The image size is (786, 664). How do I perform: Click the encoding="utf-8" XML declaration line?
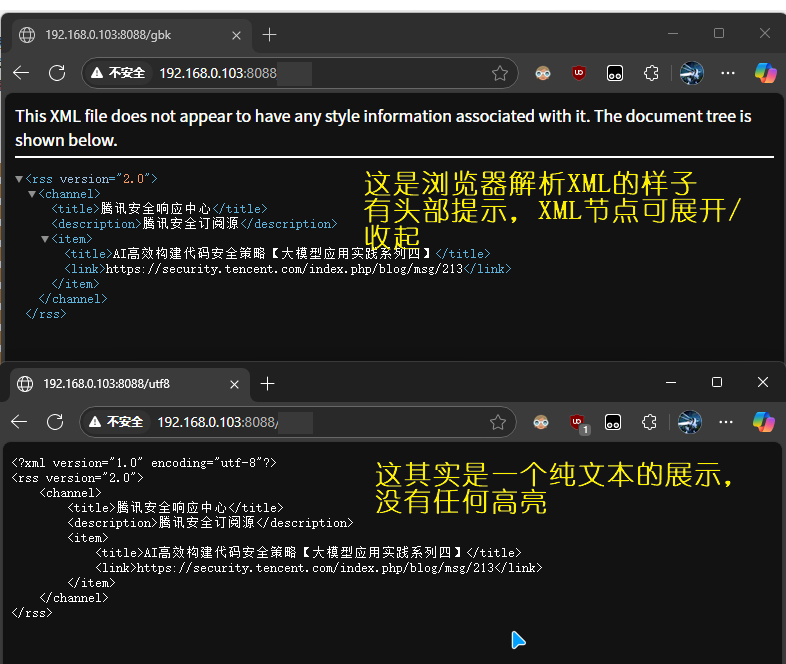(144, 463)
